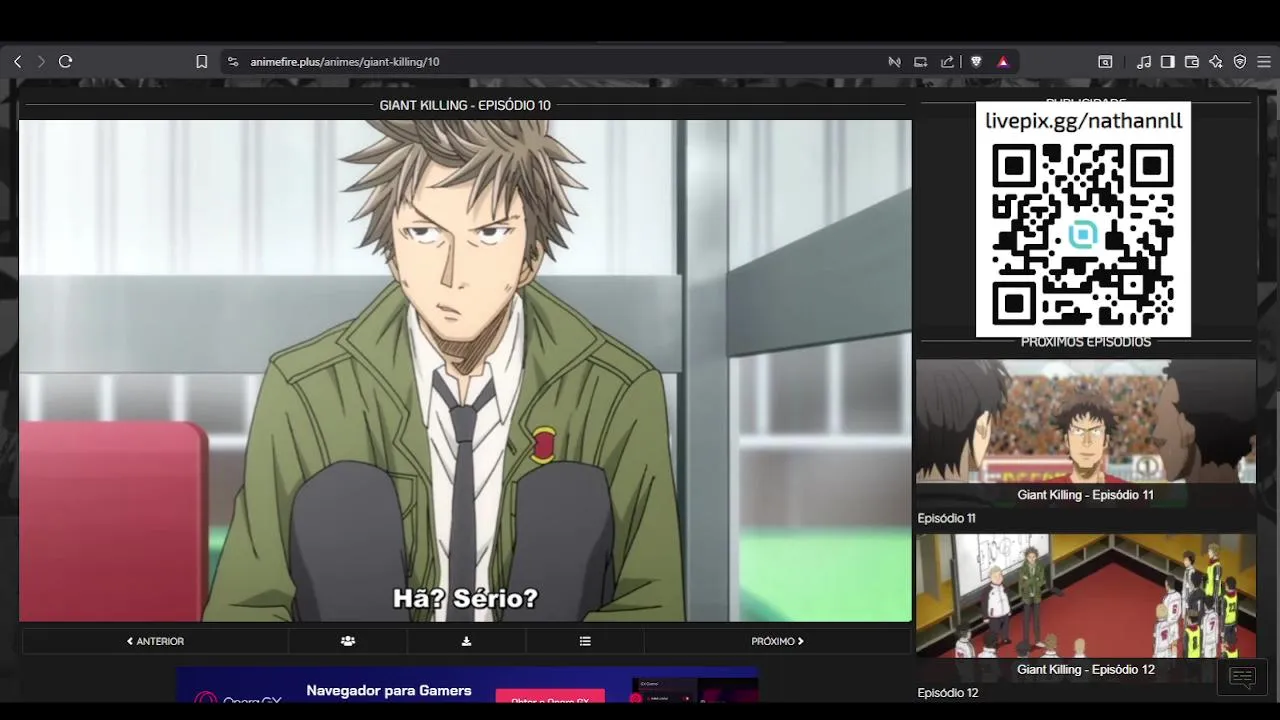This screenshot has height=720, width=1280.
Task: Open the VPN shield icon
Action: tap(1240, 62)
